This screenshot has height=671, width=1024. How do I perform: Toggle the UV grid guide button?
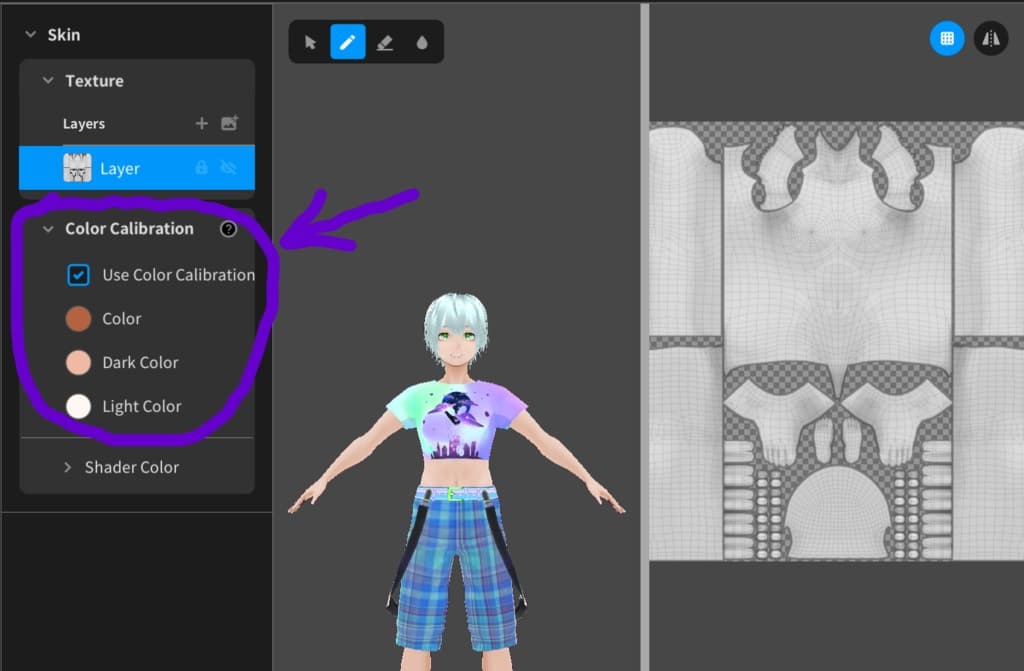click(947, 39)
